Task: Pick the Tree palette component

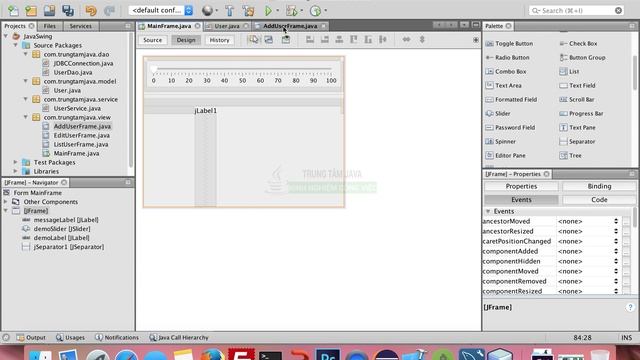Action: (570, 156)
